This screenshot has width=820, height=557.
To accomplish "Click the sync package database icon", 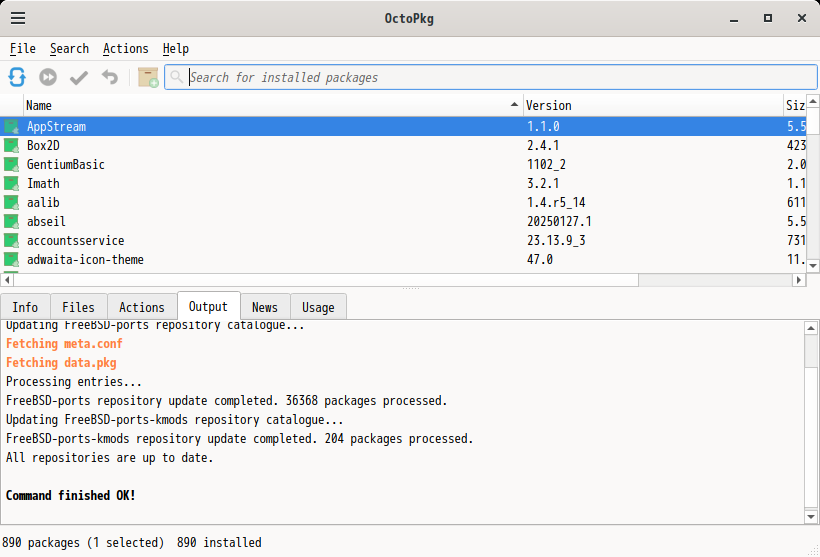I will click(17, 77).
